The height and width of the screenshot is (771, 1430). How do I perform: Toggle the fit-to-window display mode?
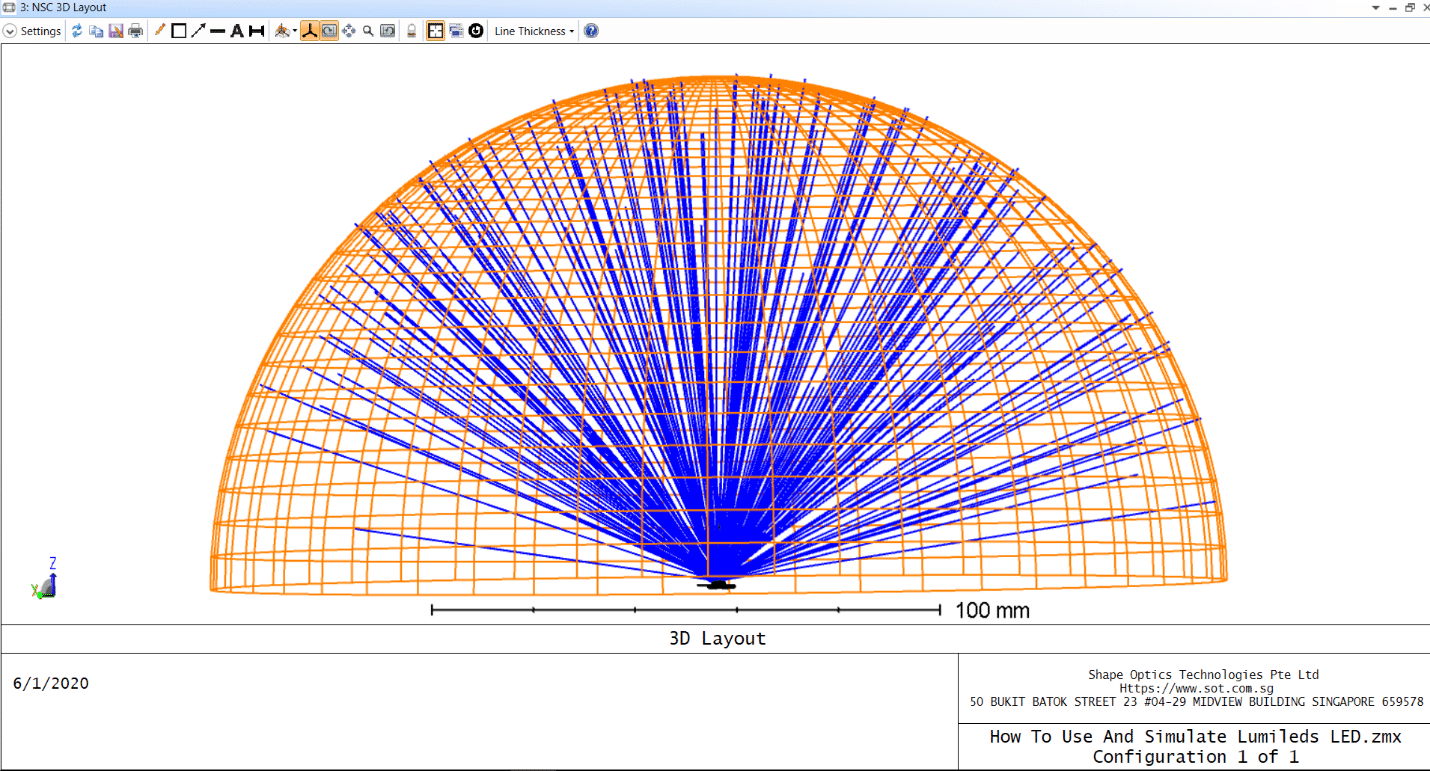point(435,31)
